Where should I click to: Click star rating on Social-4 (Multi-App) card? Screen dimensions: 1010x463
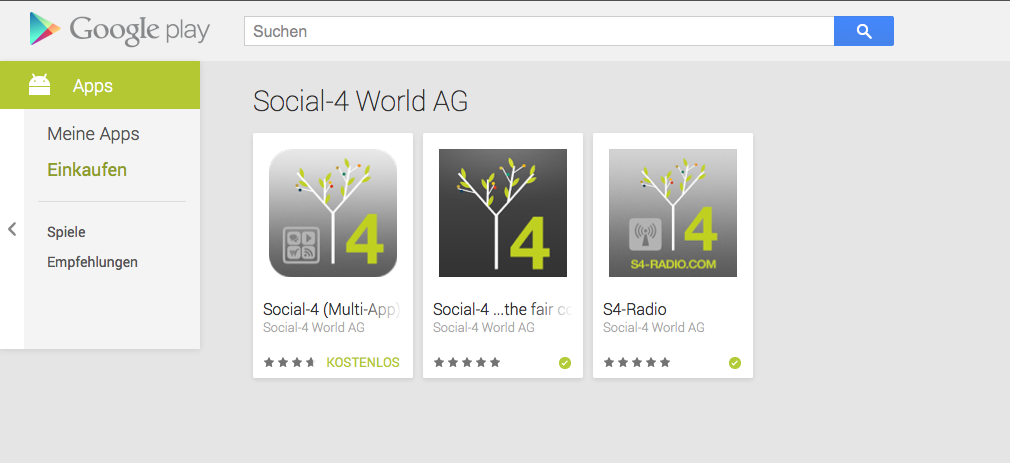289,363
